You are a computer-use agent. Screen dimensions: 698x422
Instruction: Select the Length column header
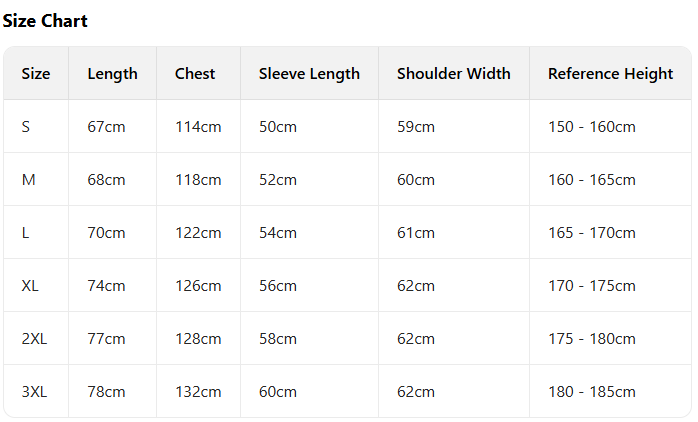tap(112, 74)
